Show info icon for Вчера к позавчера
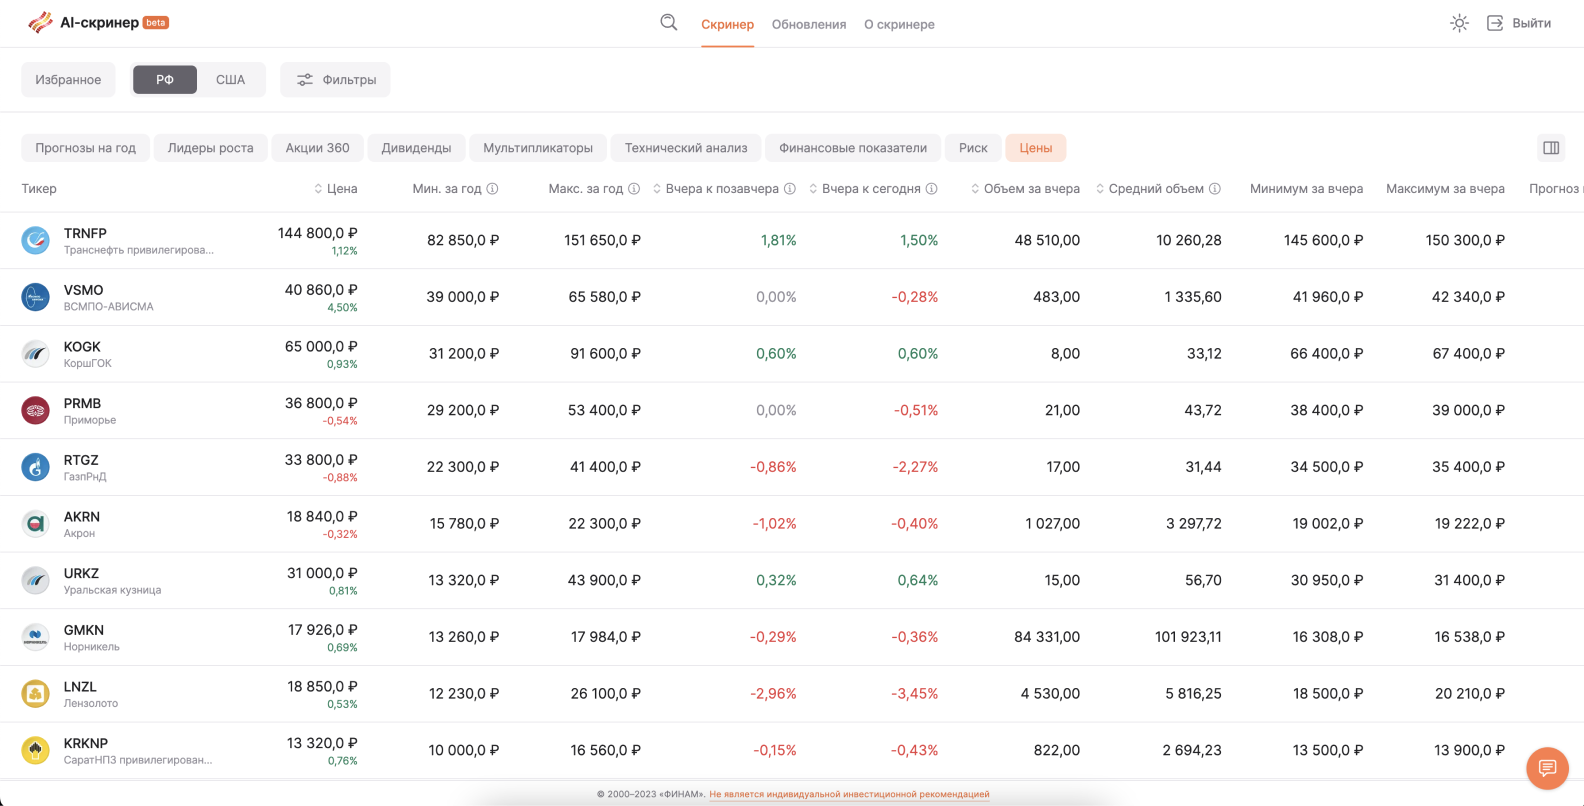Screen dimensions: 1584x806 pyautogui.click(x=790, y=189)
